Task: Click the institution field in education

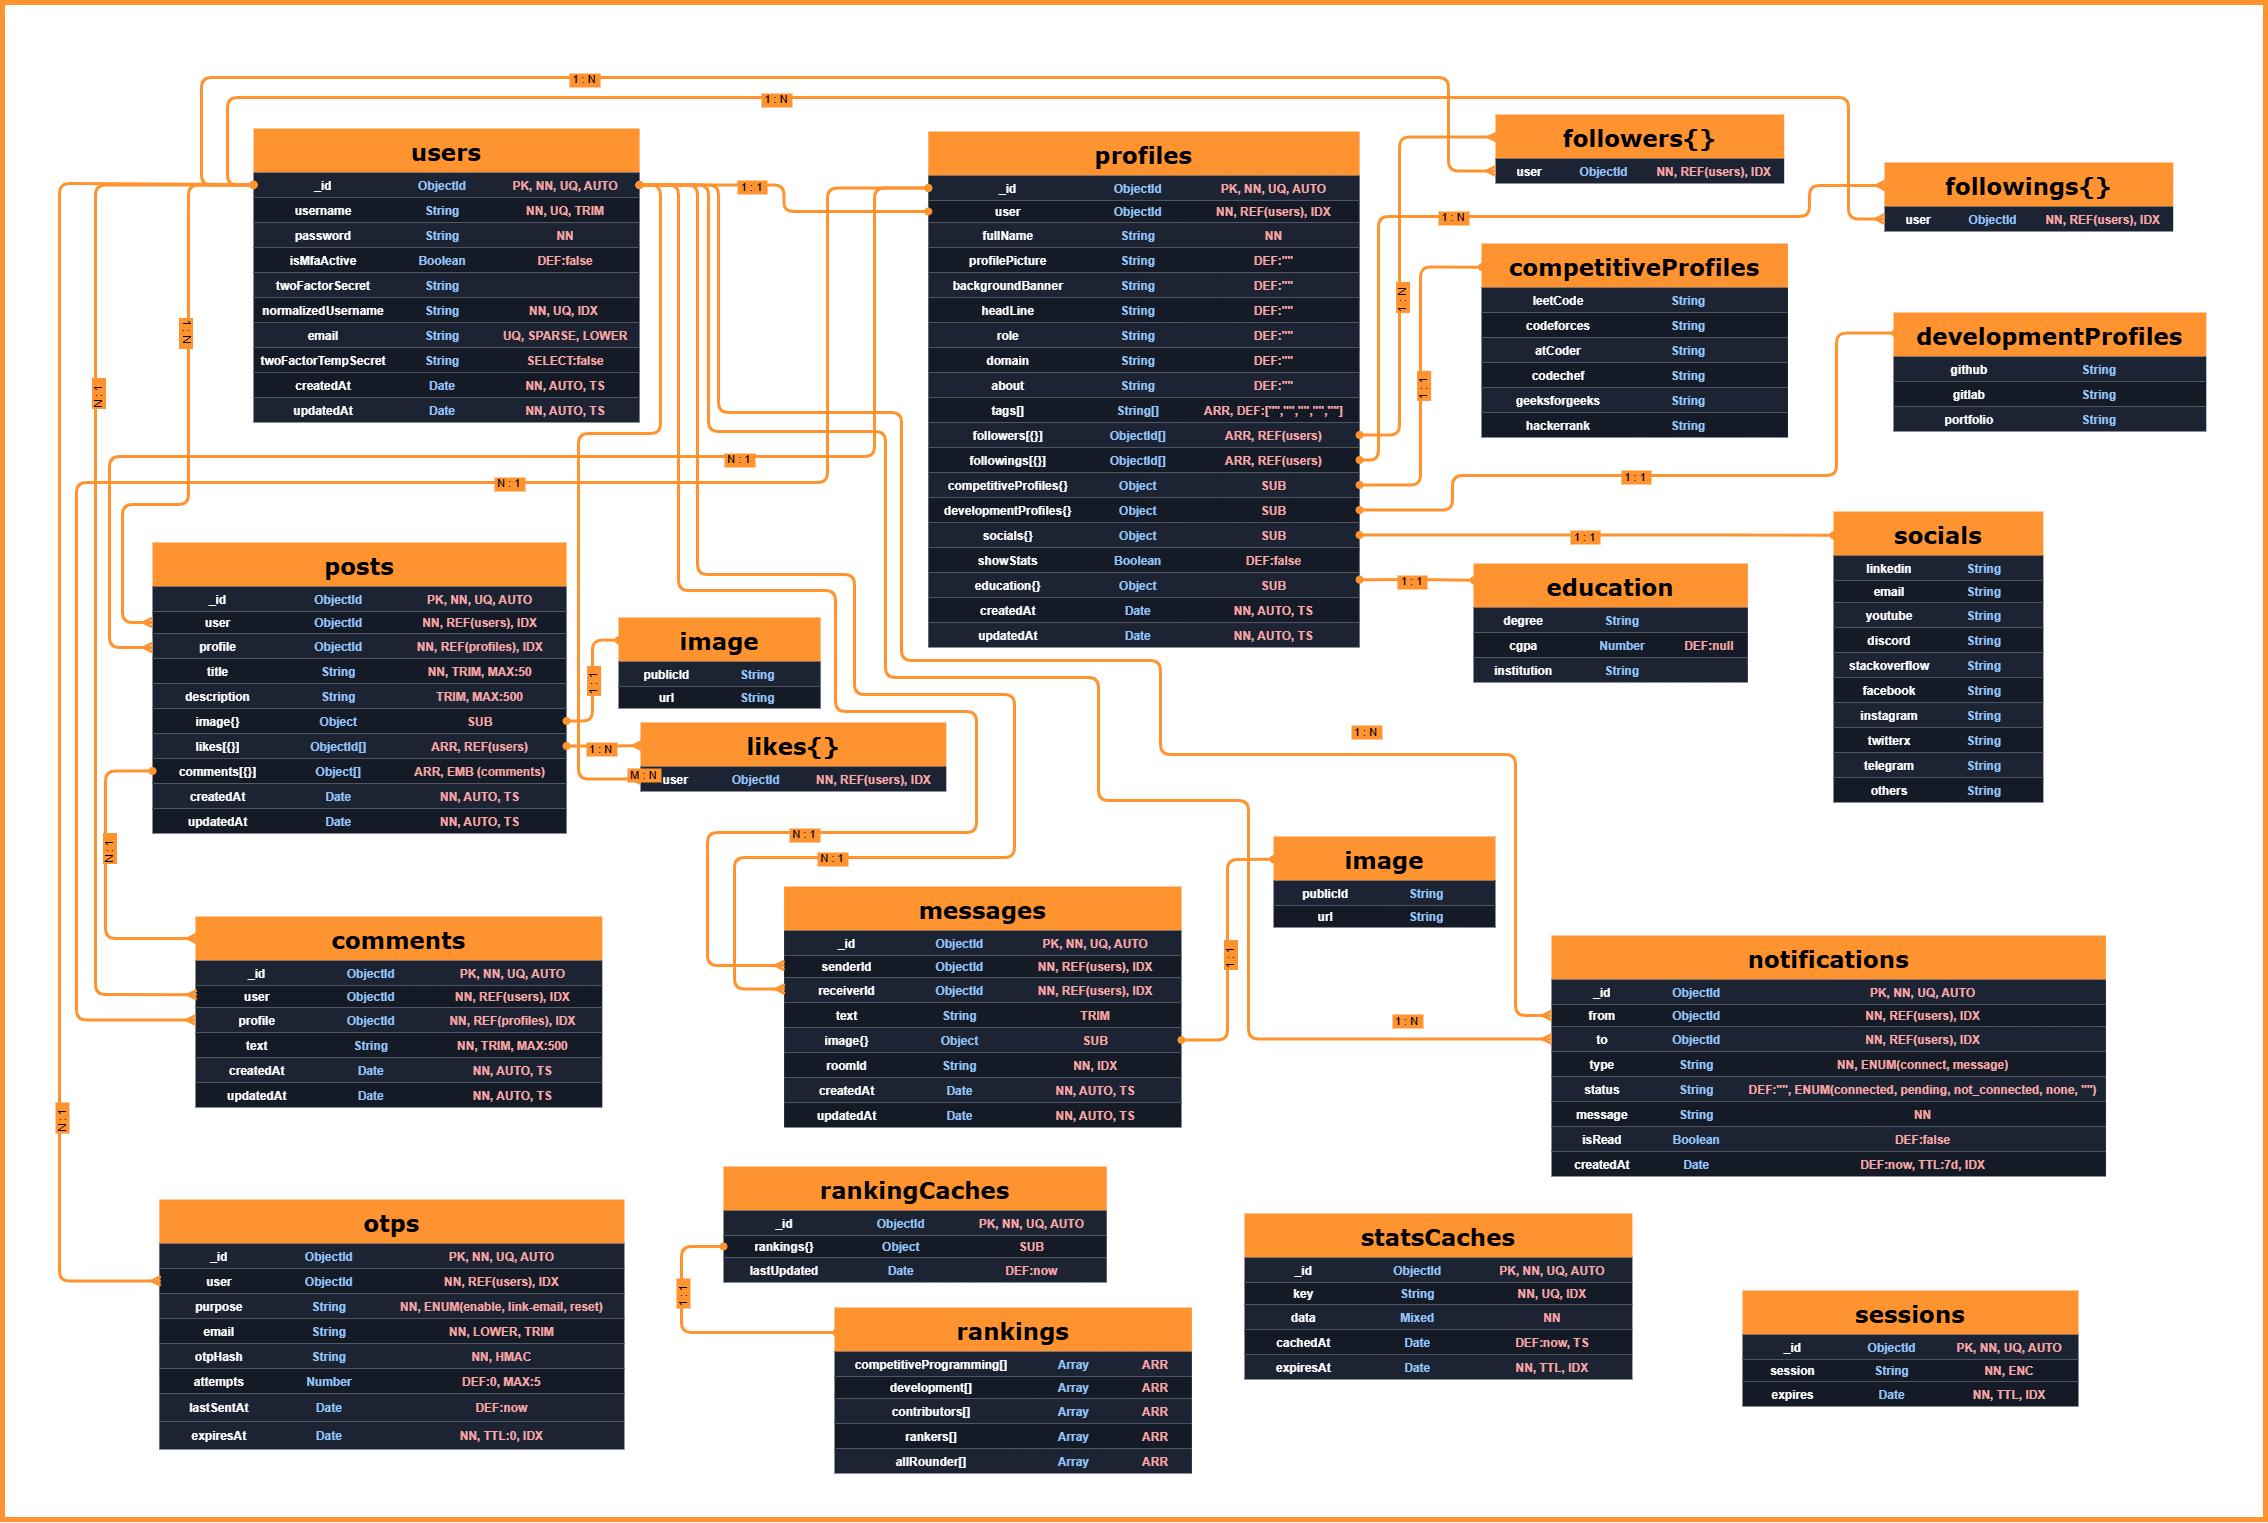Action: pyautogui.click(x=1609, y=670)
